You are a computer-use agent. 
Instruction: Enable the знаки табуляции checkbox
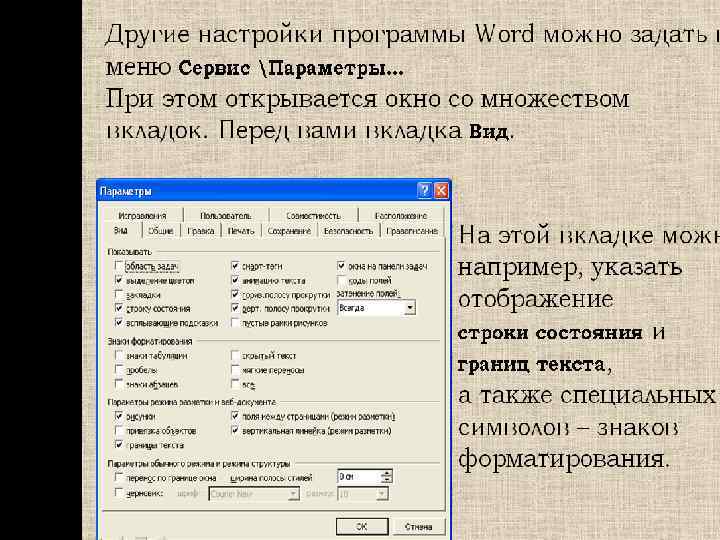click(x=119, y=355)
